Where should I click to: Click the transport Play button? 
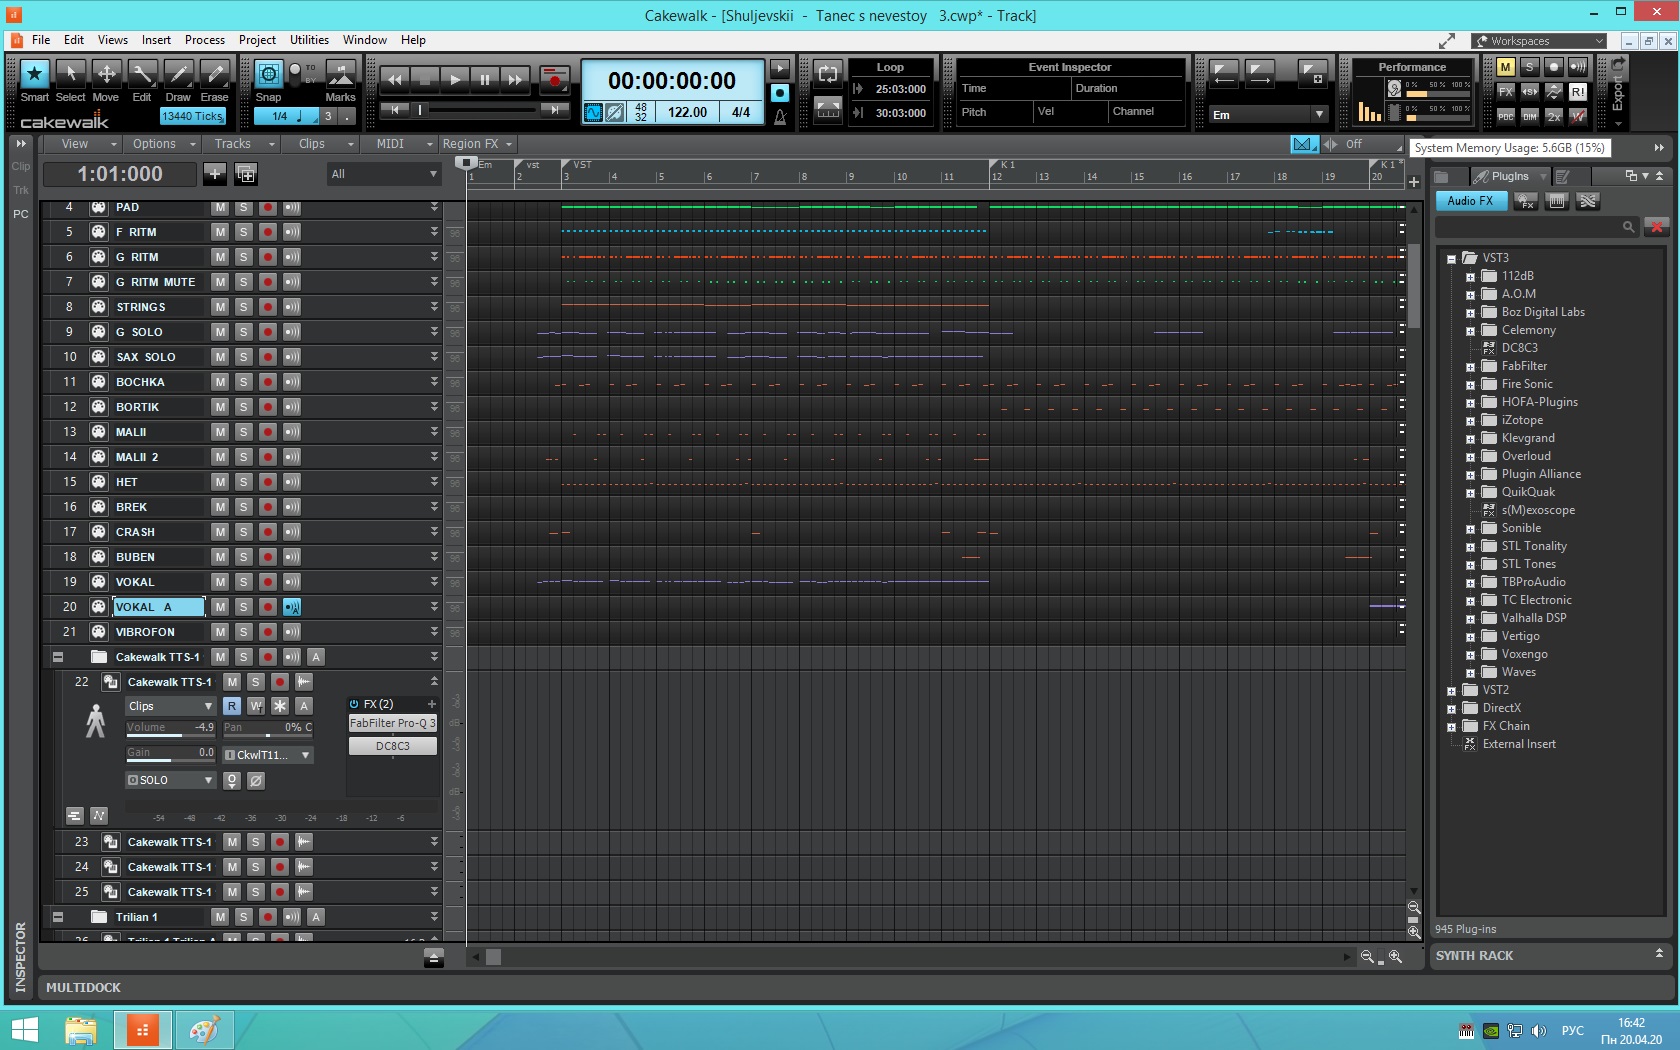tap(455, 79)
